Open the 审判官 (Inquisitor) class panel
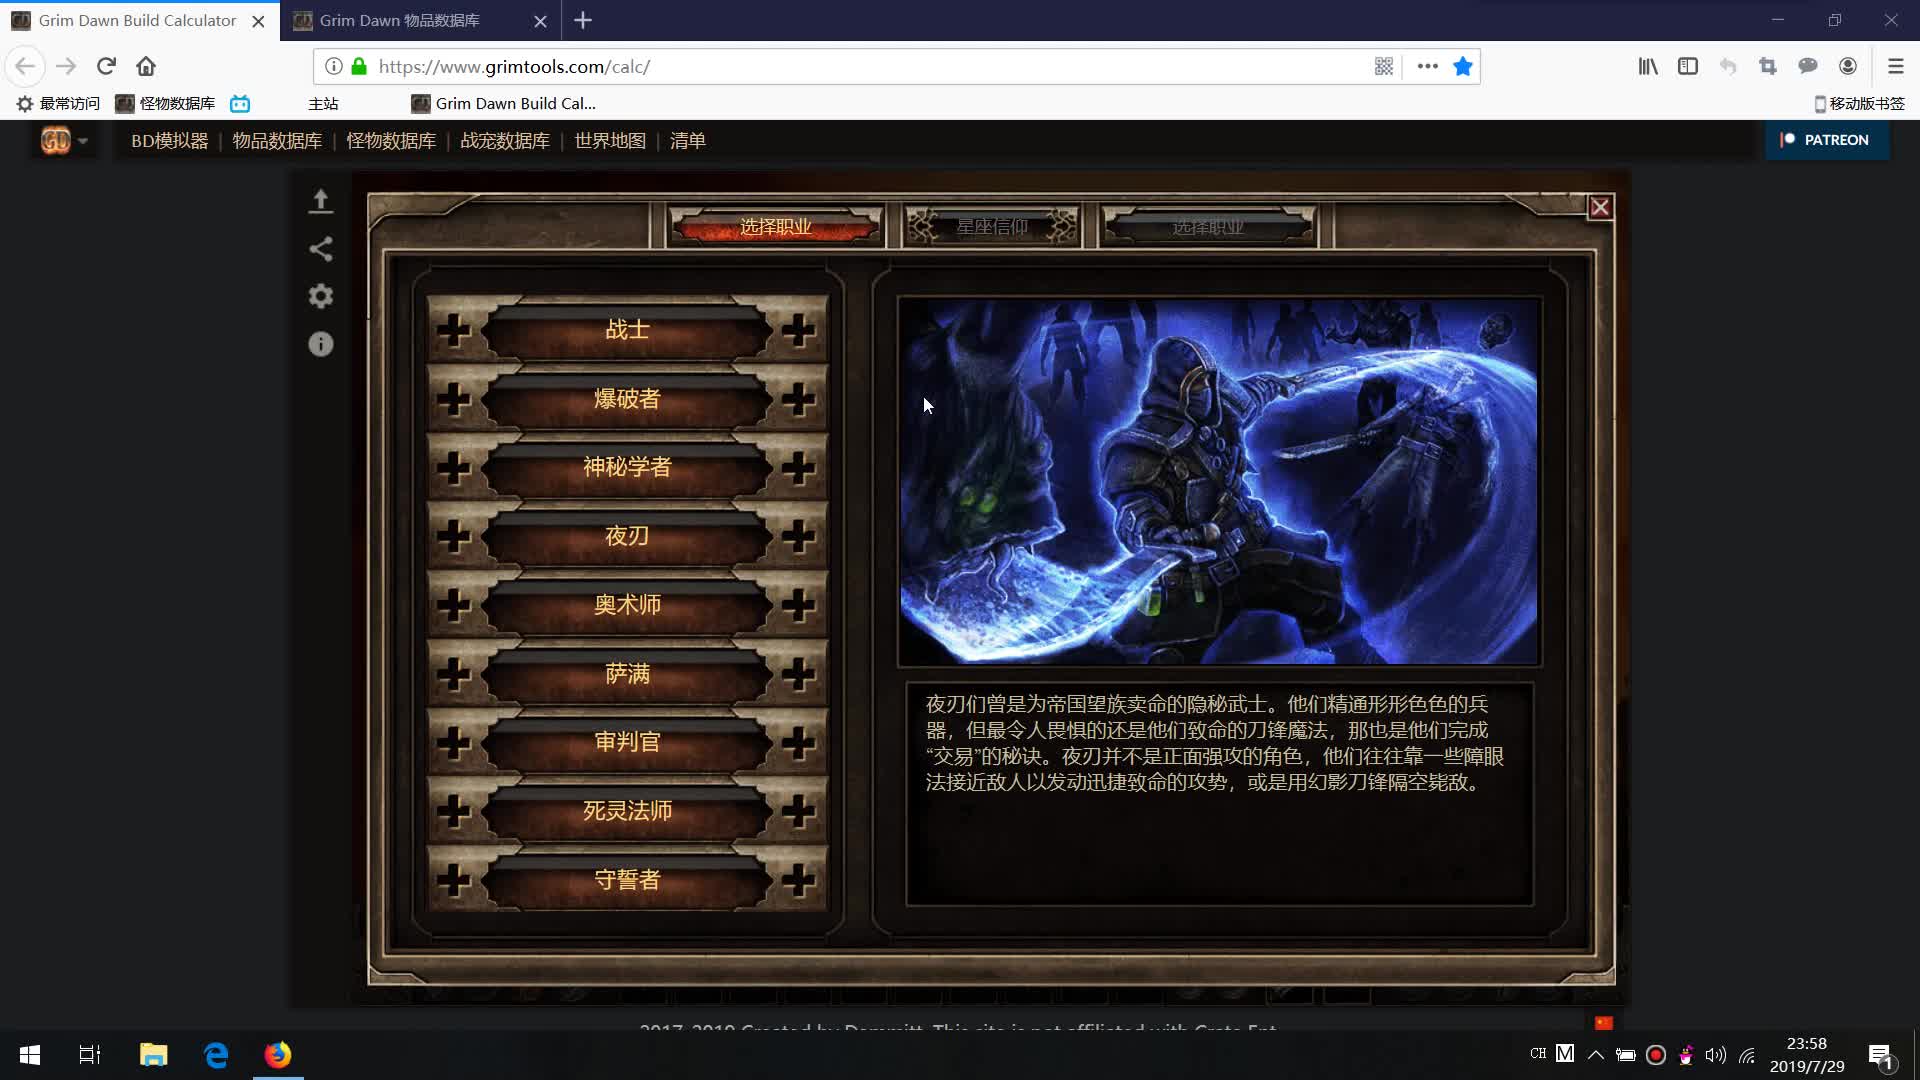This screenshot has height=1080, width=1920. [628, 741]
